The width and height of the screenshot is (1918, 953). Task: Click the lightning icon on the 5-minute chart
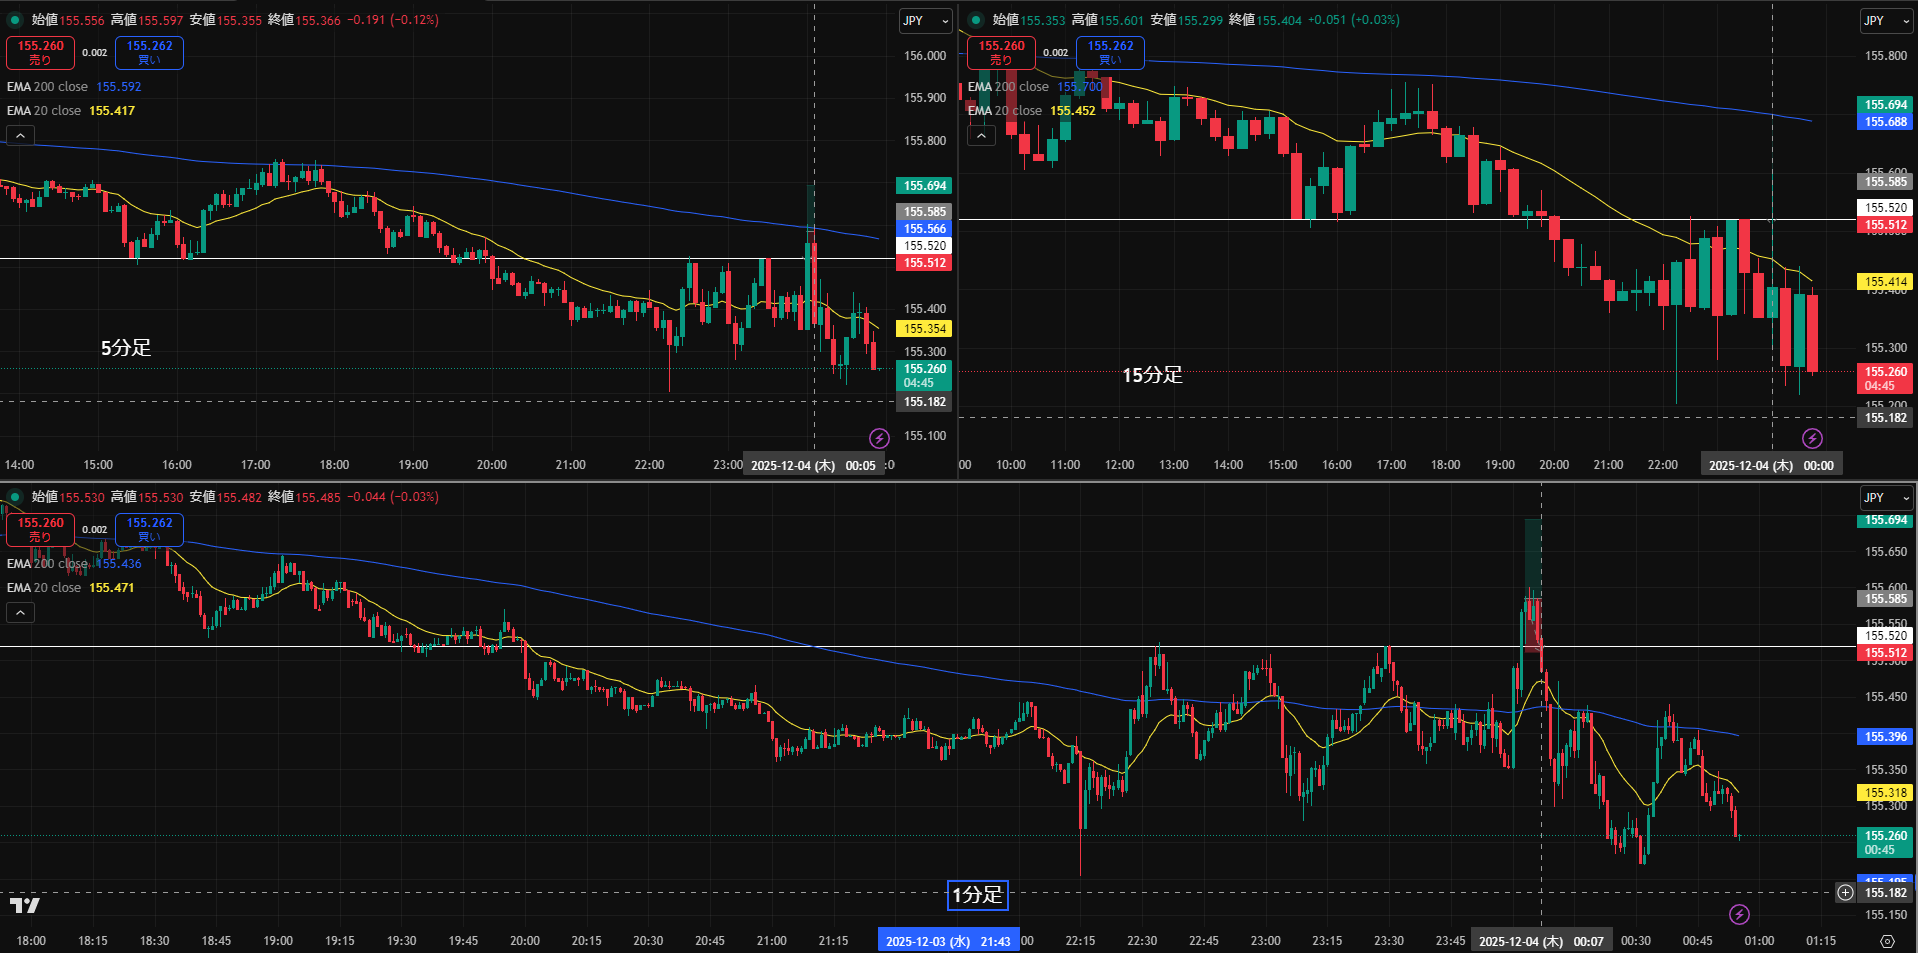point(879,438)
